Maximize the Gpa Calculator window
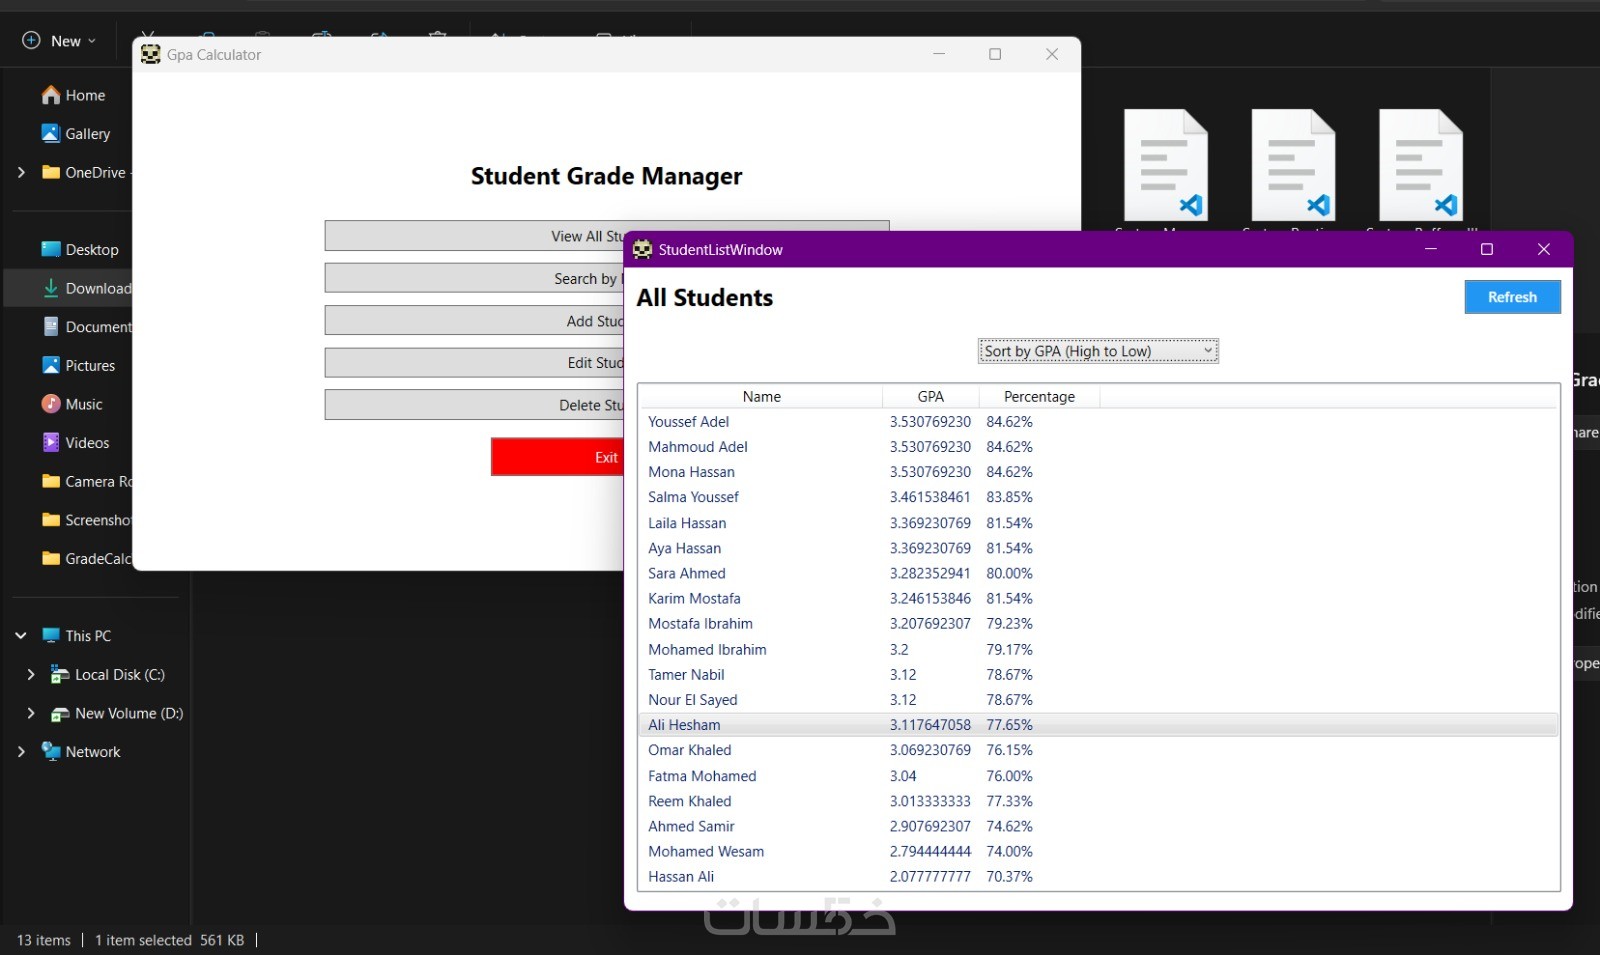Screen dimensions: 1600x955 [995, 54]
